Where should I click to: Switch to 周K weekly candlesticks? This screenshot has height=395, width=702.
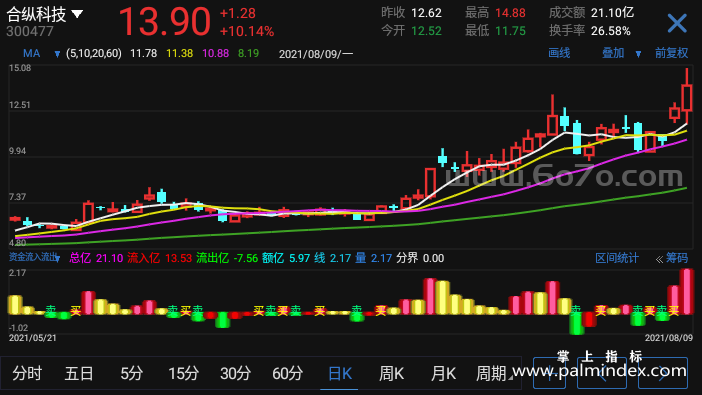coord(391,373)
